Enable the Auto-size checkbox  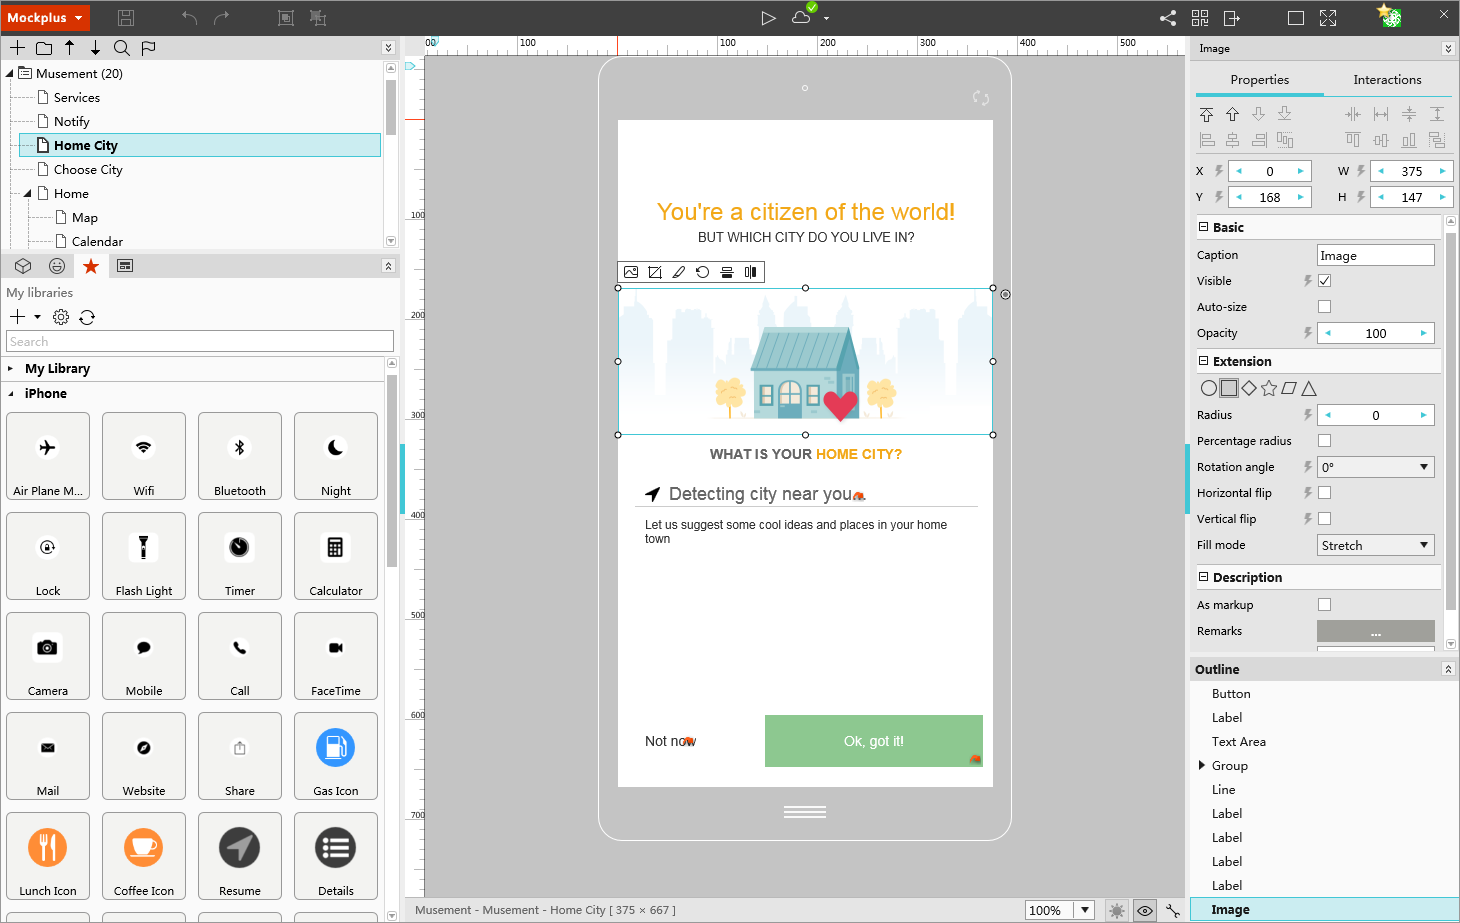(1325, 307)
